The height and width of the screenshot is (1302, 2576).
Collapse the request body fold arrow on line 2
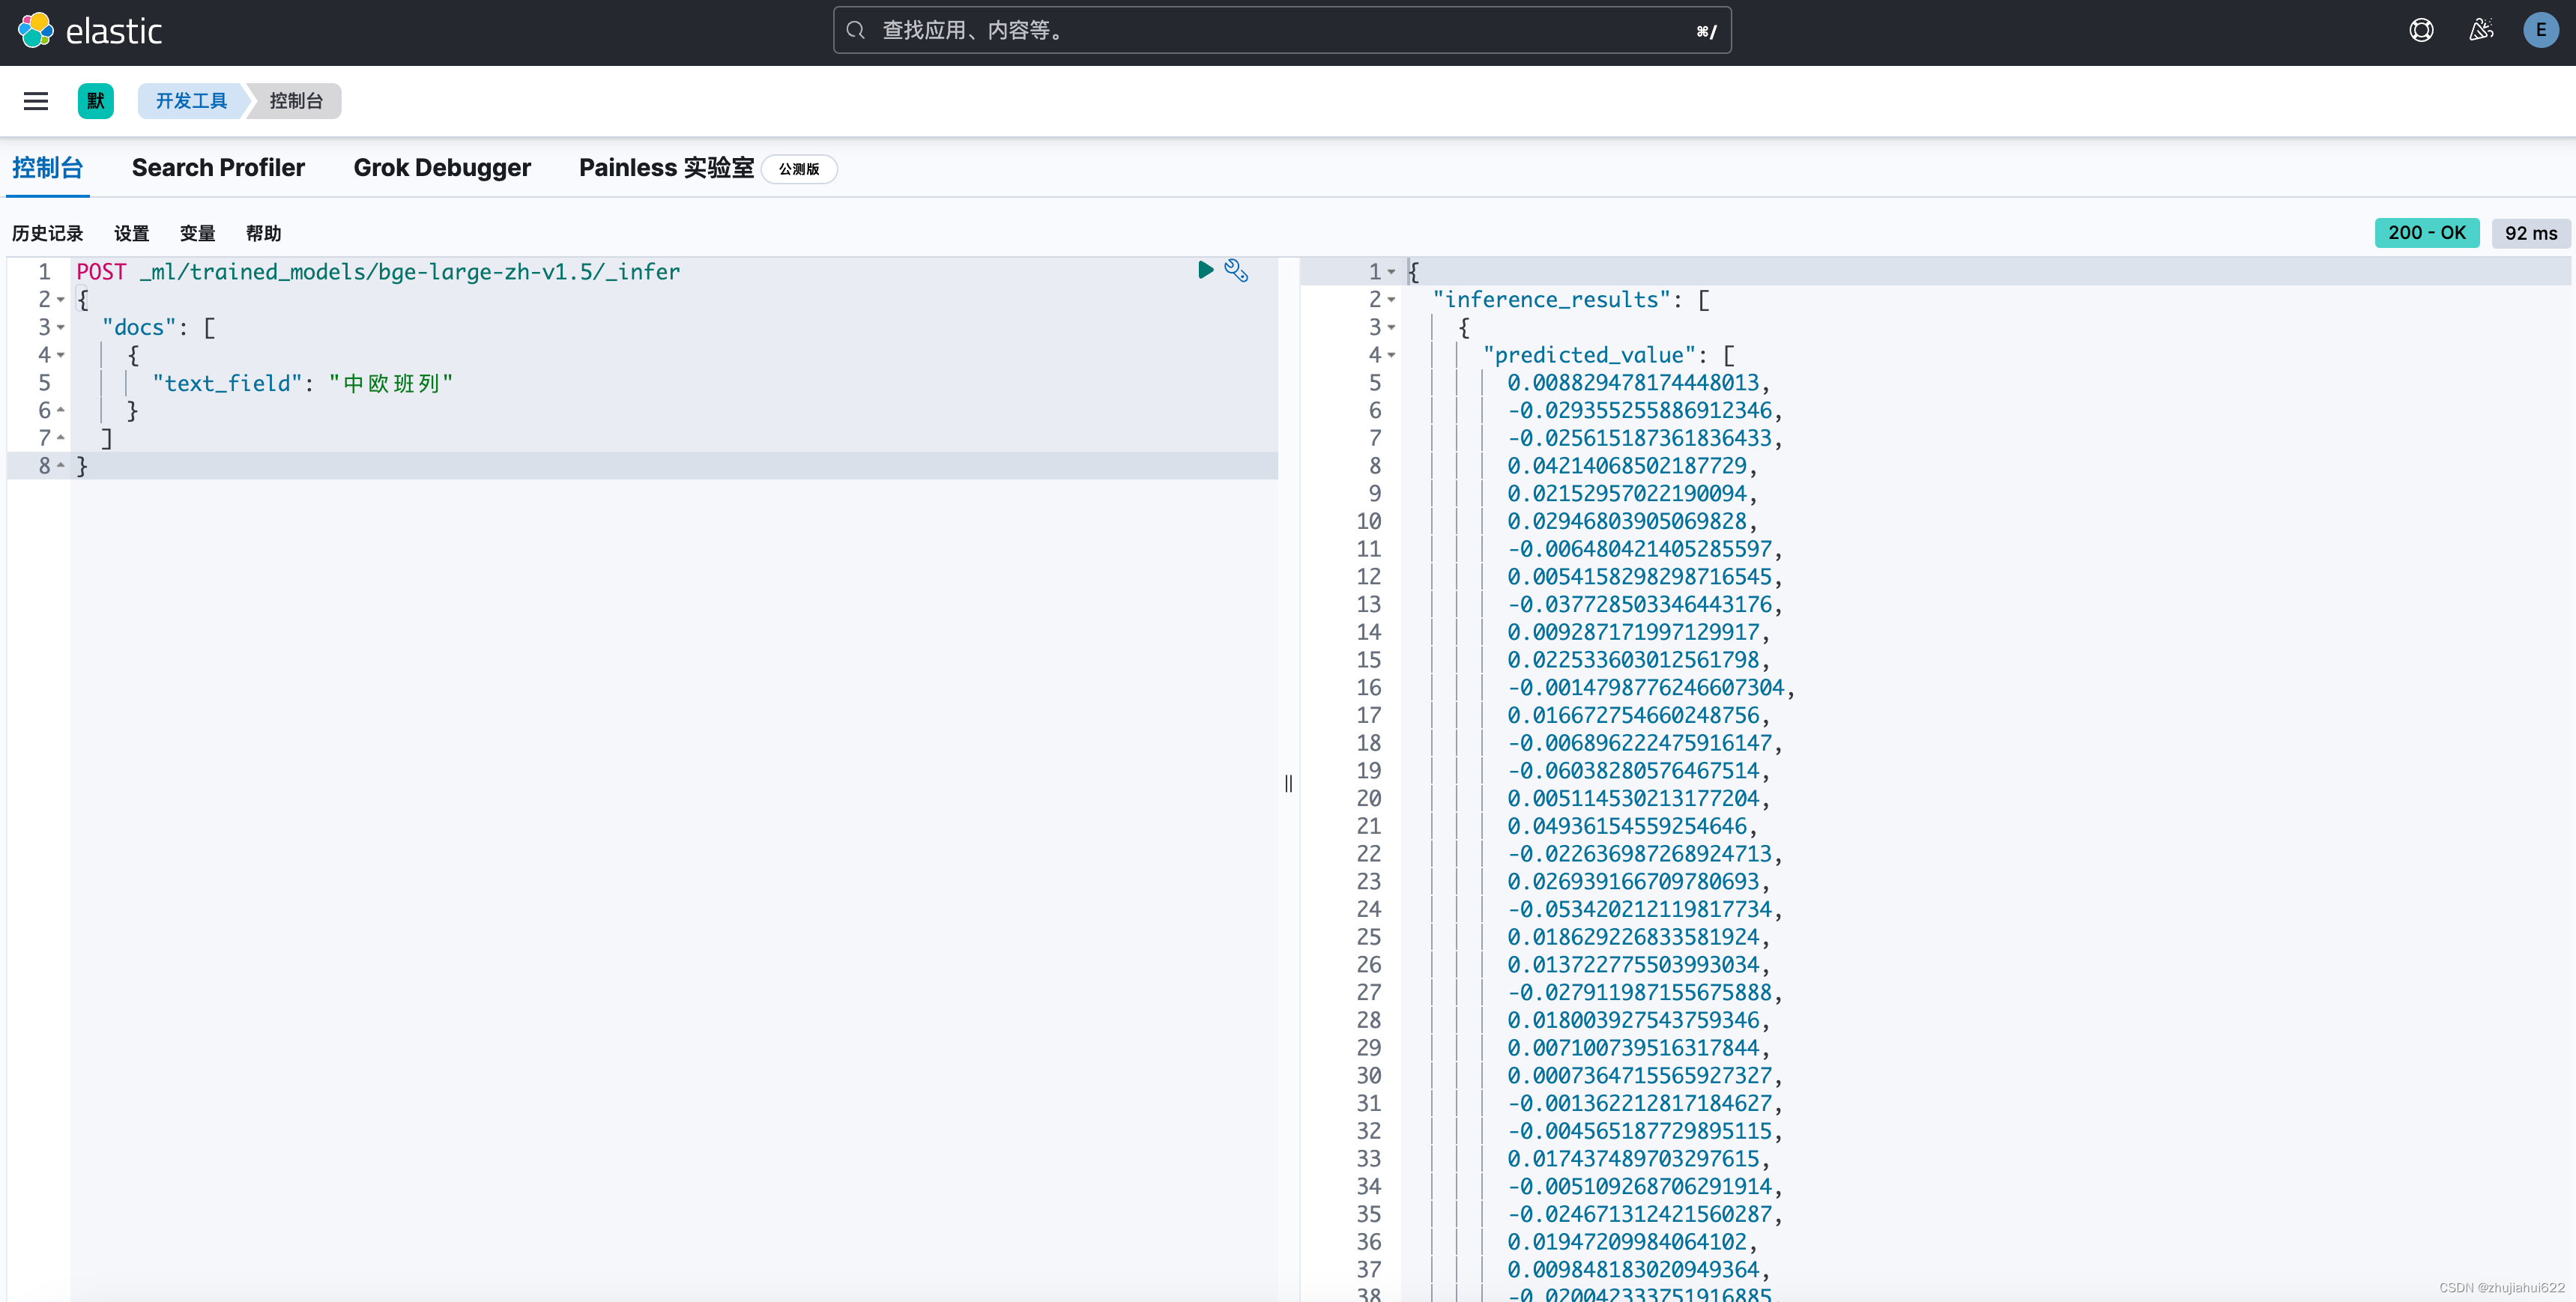(61, 300)
